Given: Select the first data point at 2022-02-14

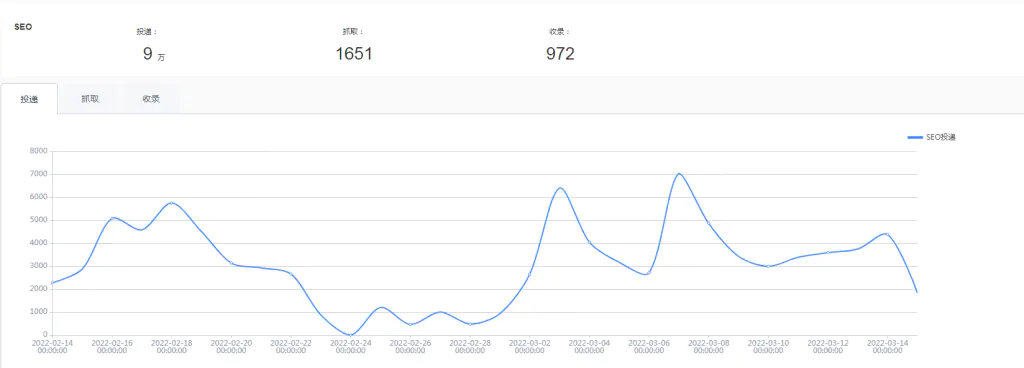Looking at the screenshot, I should click(52, 283).
